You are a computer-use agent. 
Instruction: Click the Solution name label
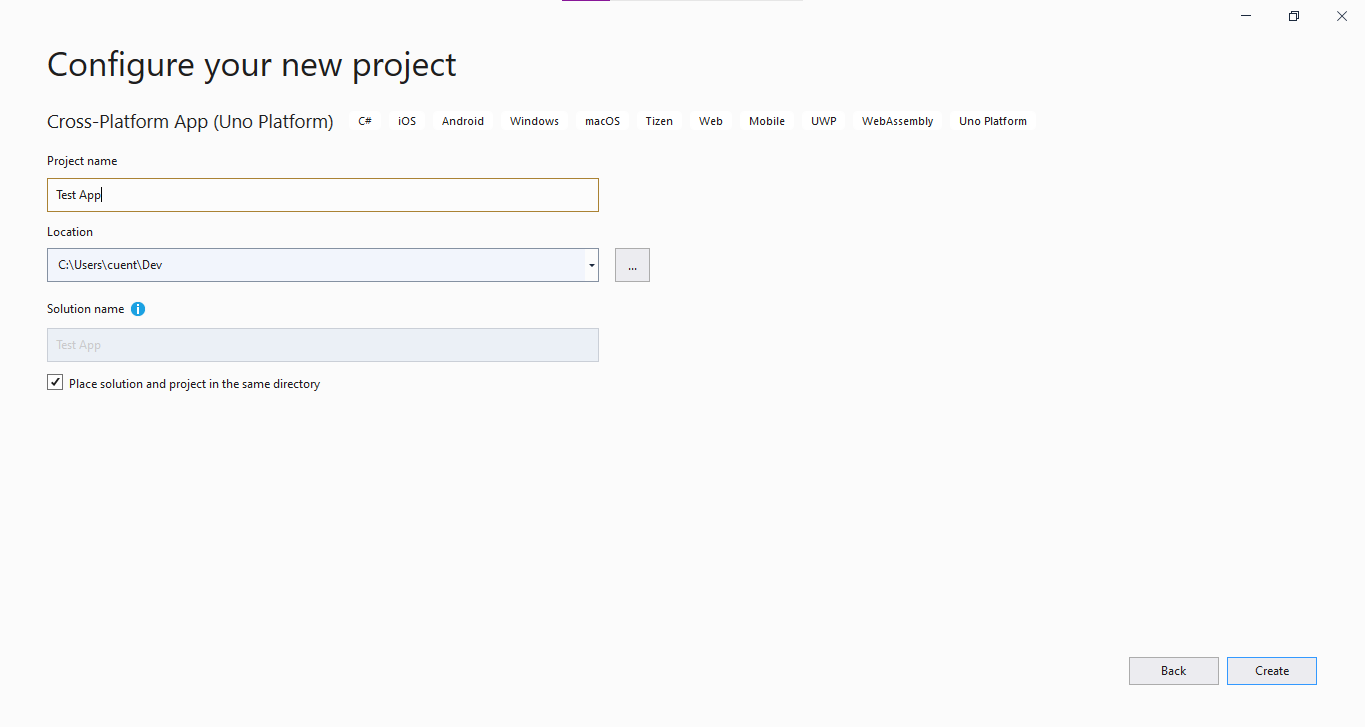pyautogui.click(x=86, y=309)
